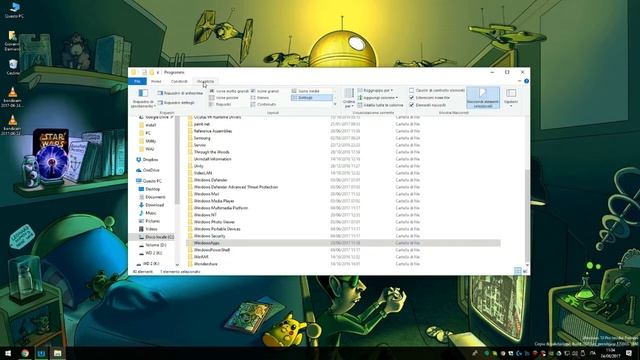Screen dimensions: 640x360
Task: Select Volume (D:) drive
Action: click(153, 245)
